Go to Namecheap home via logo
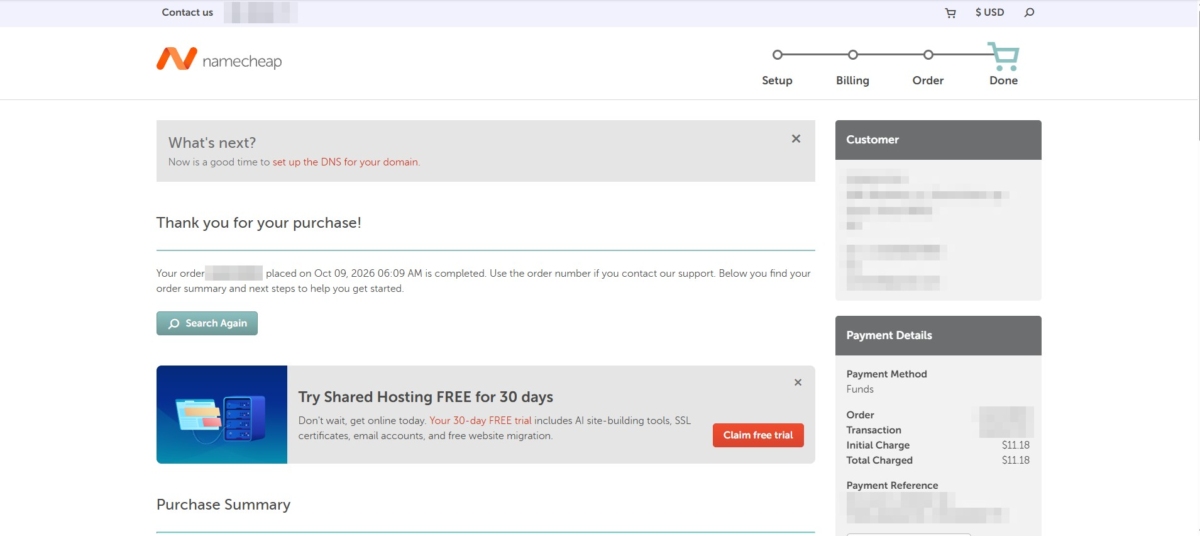Image resolution: width=1200 pixels, height=536 pixels. point(219,60)
